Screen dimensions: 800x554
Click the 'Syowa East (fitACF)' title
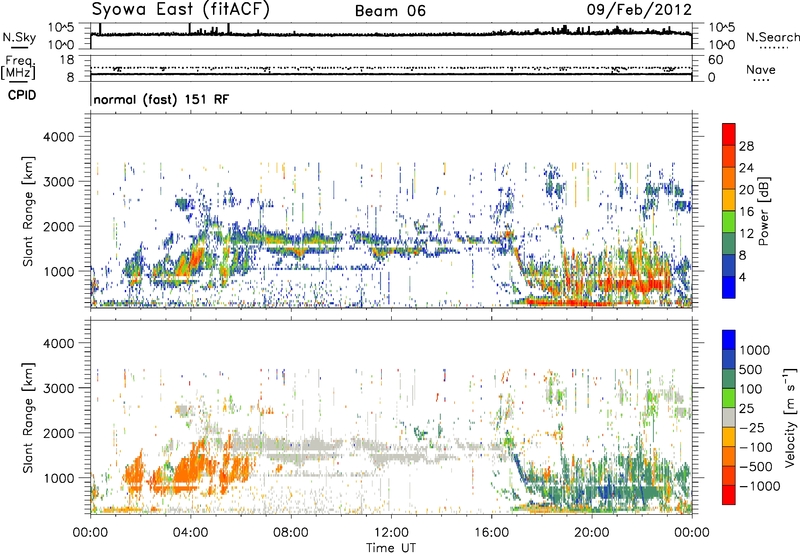pos(181,10)
